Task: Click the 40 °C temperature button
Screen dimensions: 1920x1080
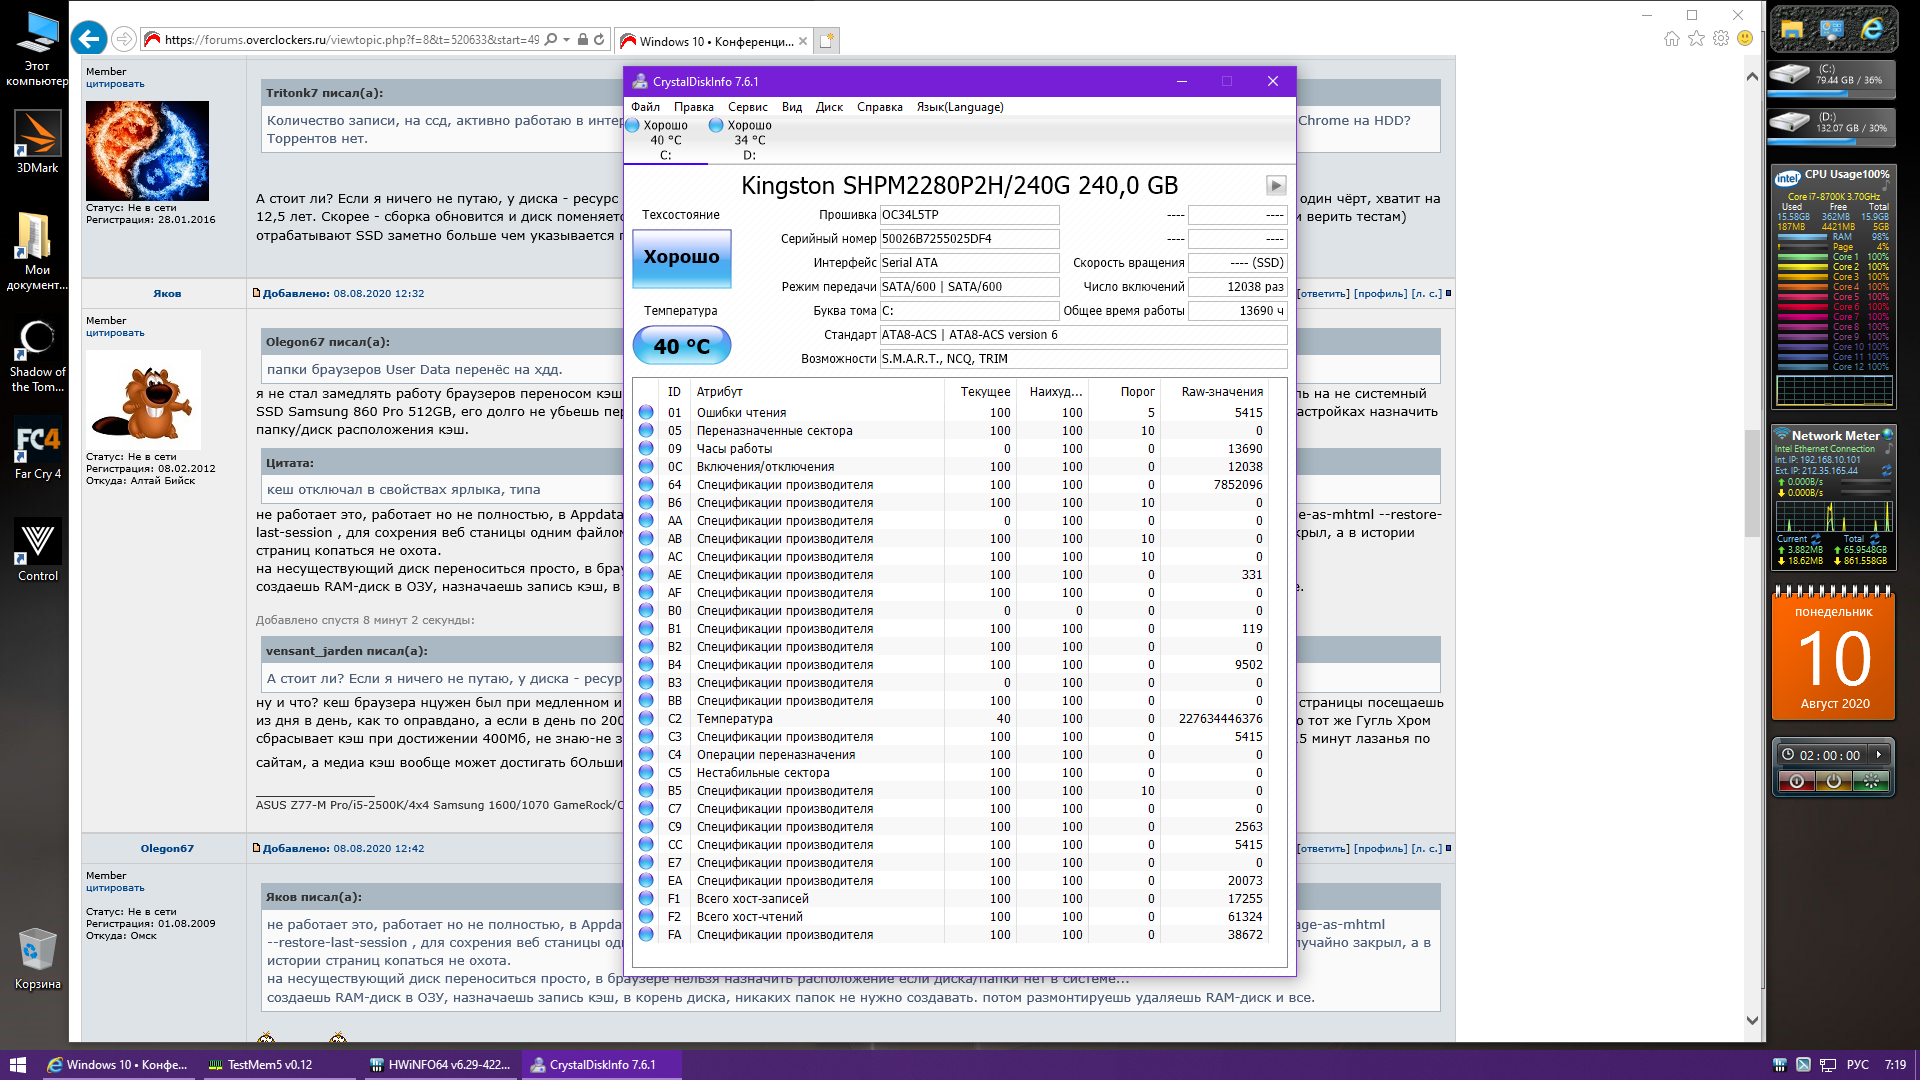Action: pyautogui.click(x=681, y=346)
